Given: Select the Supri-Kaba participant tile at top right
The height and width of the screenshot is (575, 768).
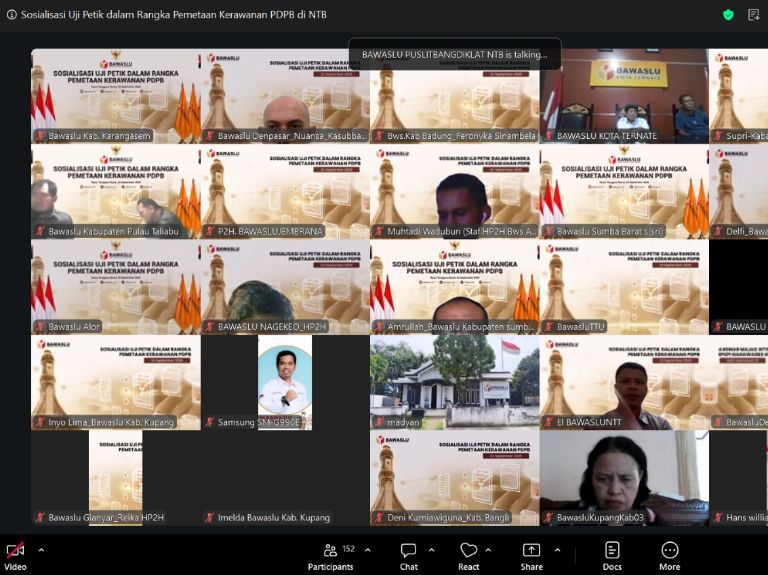Looking at the screenshot, I should pos(739,96).
